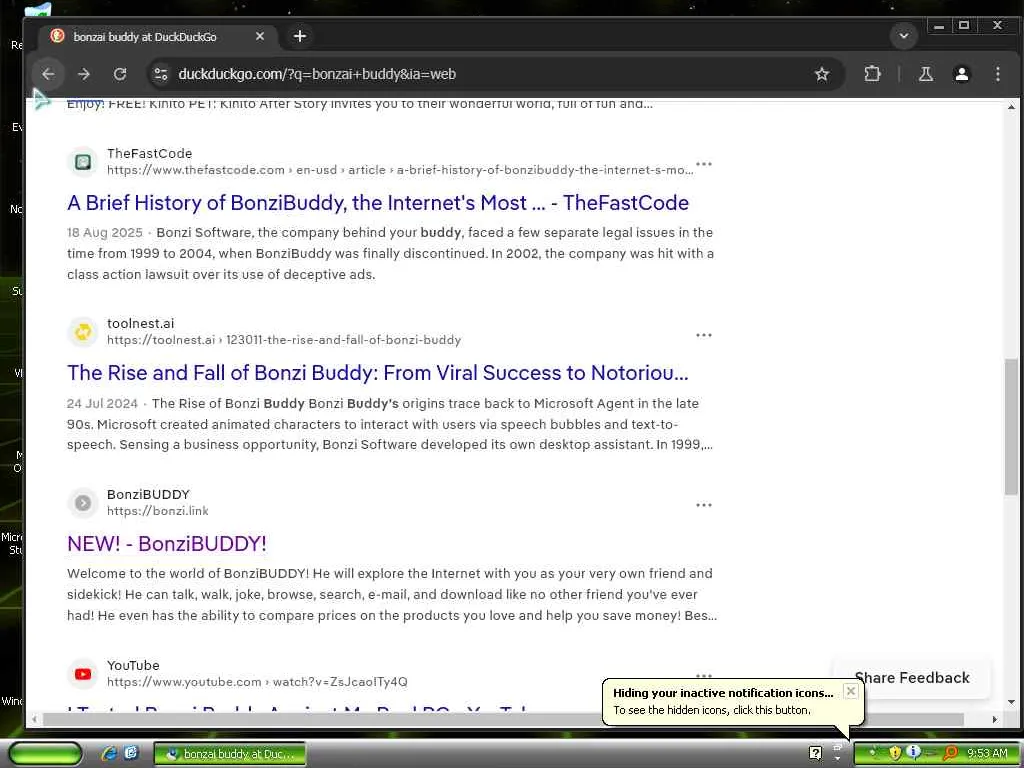Viewport: 1024px width, 768px height.
Task: Open more options for BonziBUDDY result
Action: 703,505
